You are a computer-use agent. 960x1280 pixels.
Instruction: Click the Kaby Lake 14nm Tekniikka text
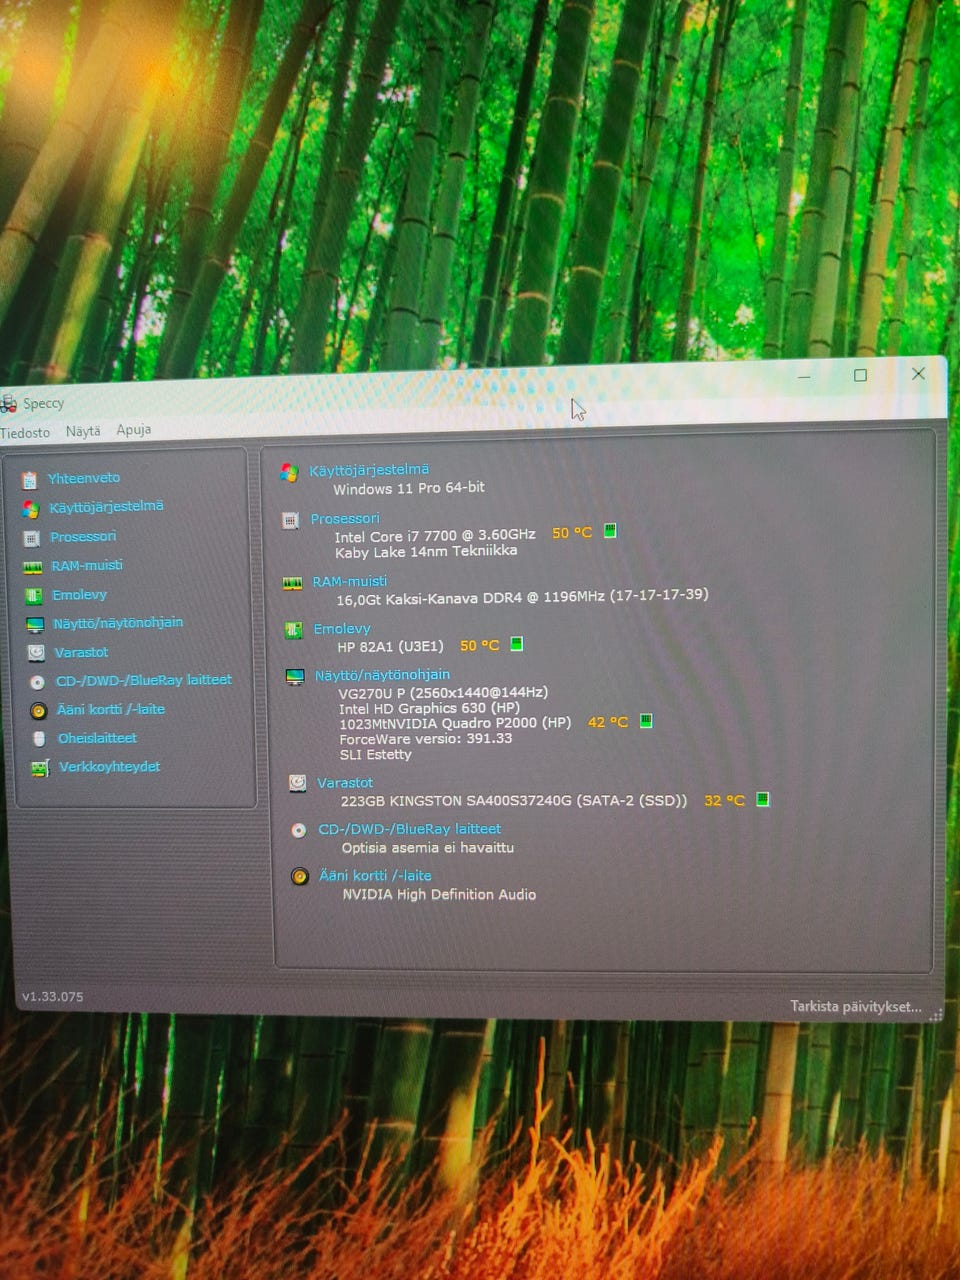click(426, 551)
